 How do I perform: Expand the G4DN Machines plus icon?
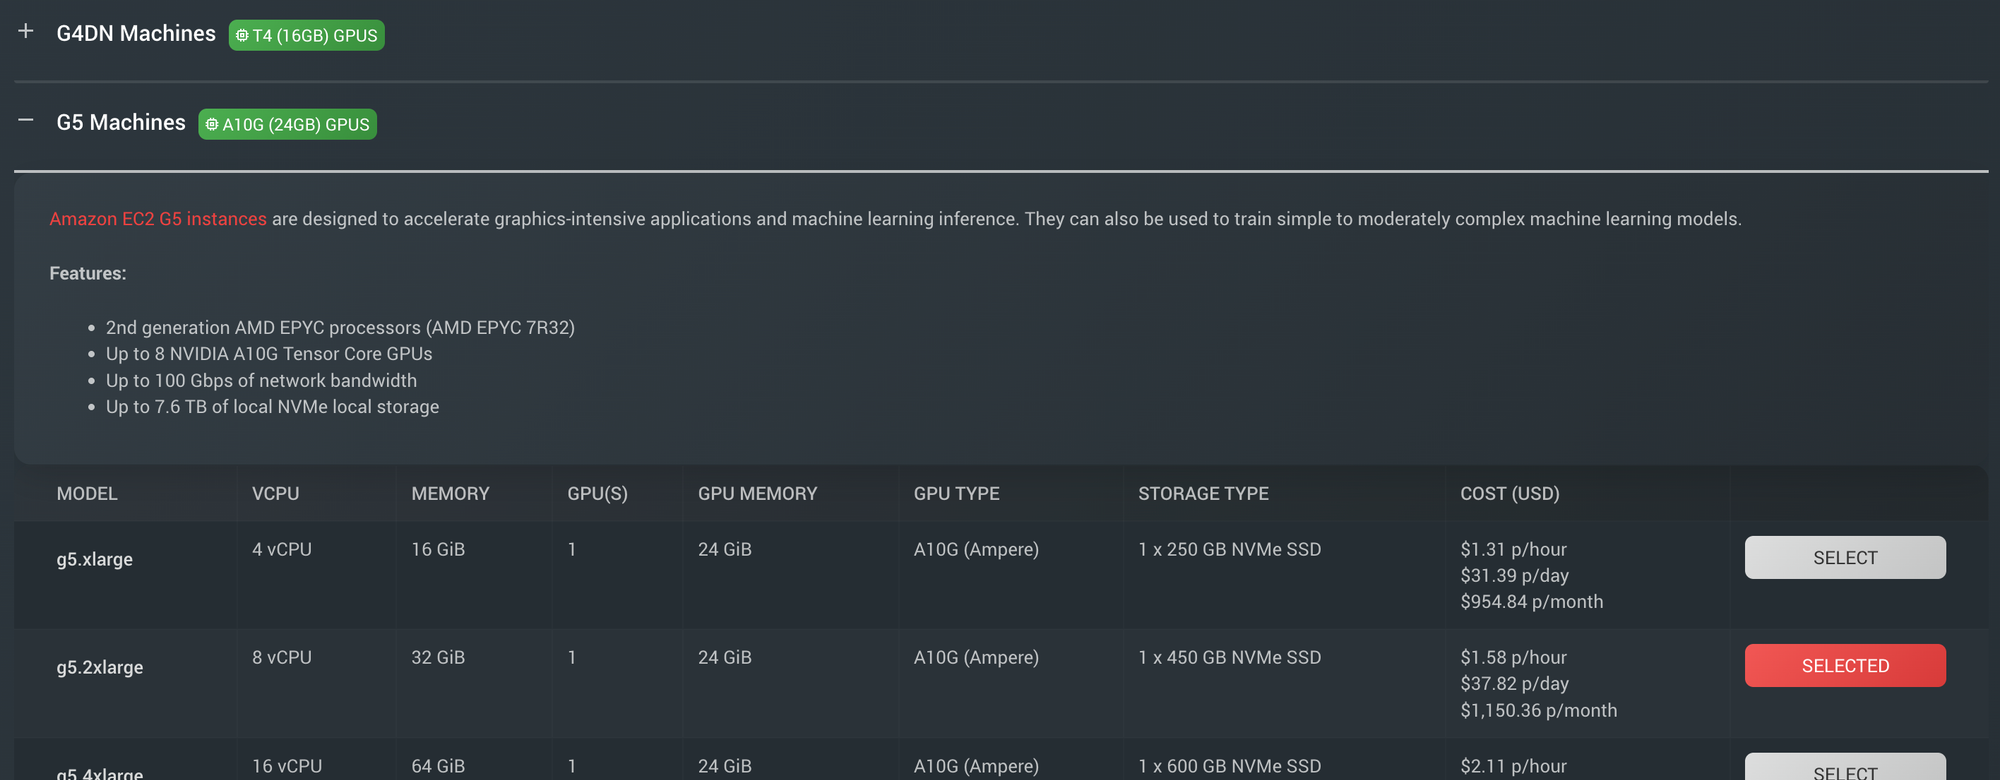(26, 32)
